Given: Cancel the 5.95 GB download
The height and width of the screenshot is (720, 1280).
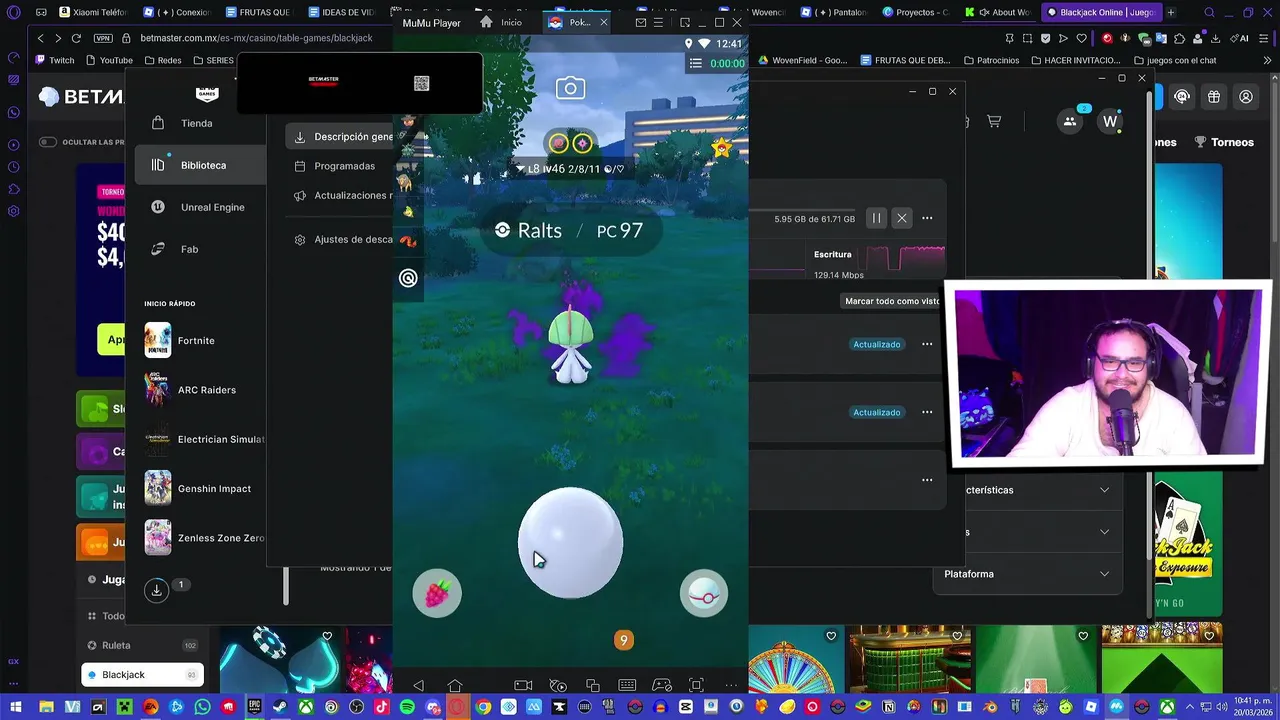Looking at the screenshot, I should coord(902,218).
